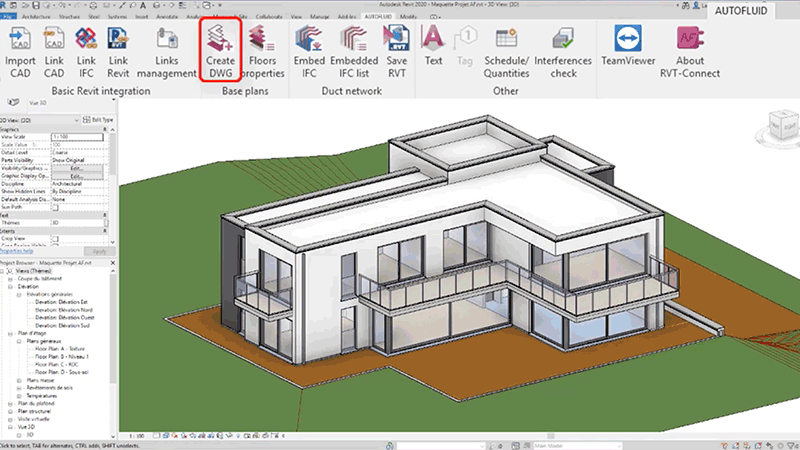Toggle the Sun Path checkbox
The width and height of the screenshot is (800, 450).
[x=55, y=207]
